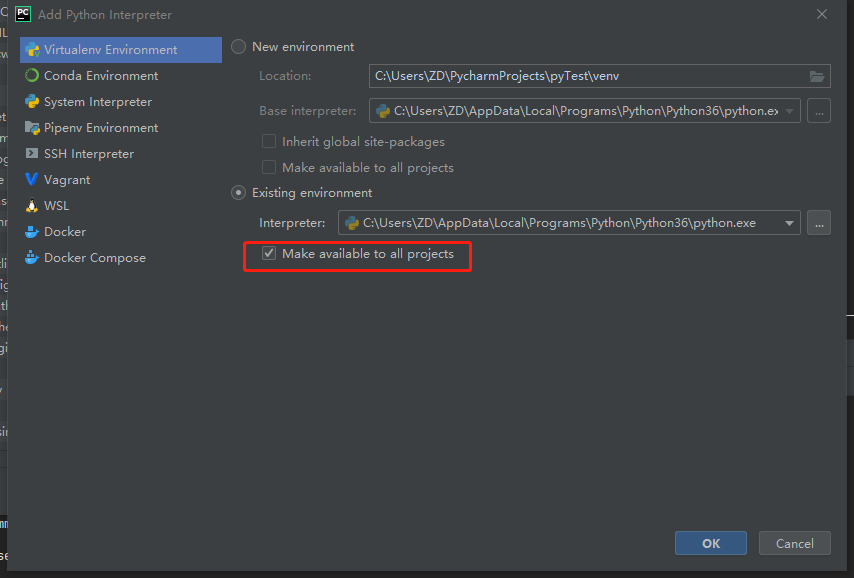Click the PyCharm logo in title bar
Viewport: 854px width, 578px height.
coord(23,14)
